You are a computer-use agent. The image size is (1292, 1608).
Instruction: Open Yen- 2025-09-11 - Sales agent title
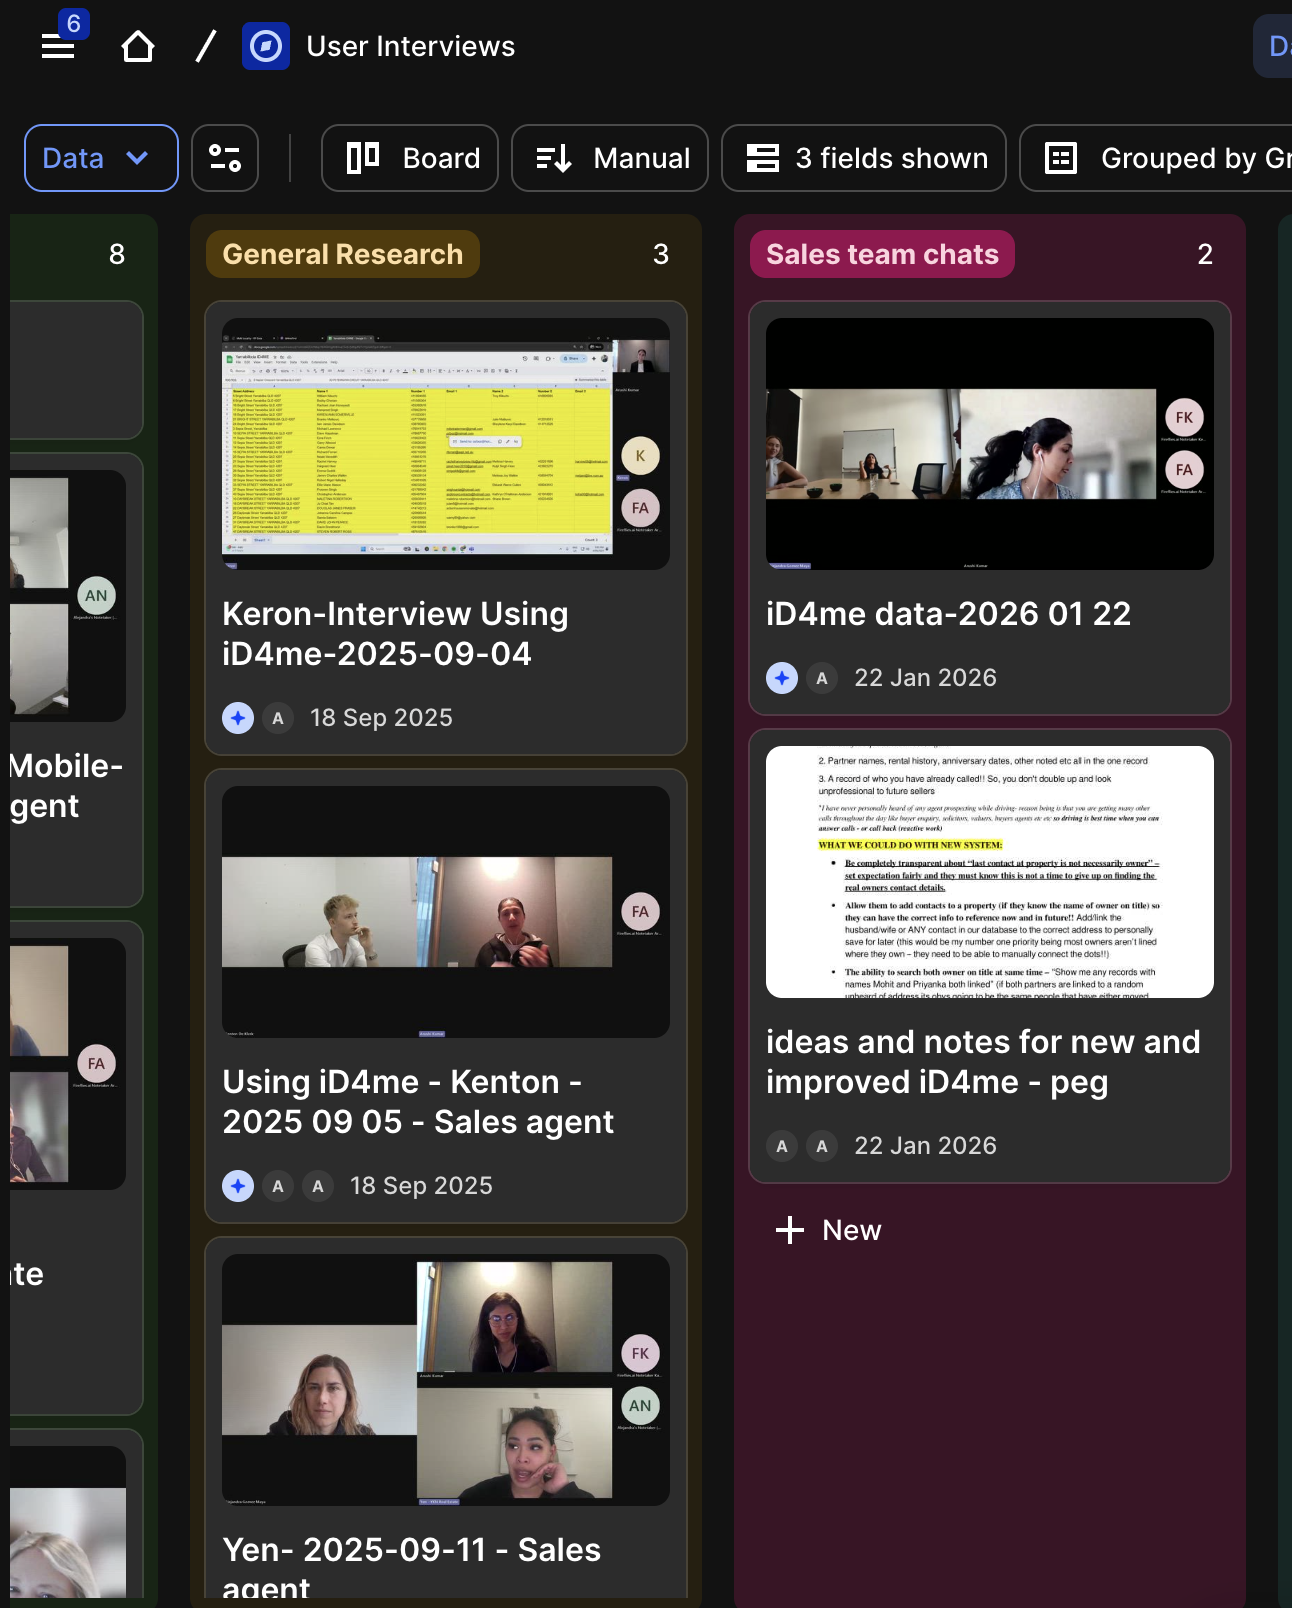tap(412, 1567)
